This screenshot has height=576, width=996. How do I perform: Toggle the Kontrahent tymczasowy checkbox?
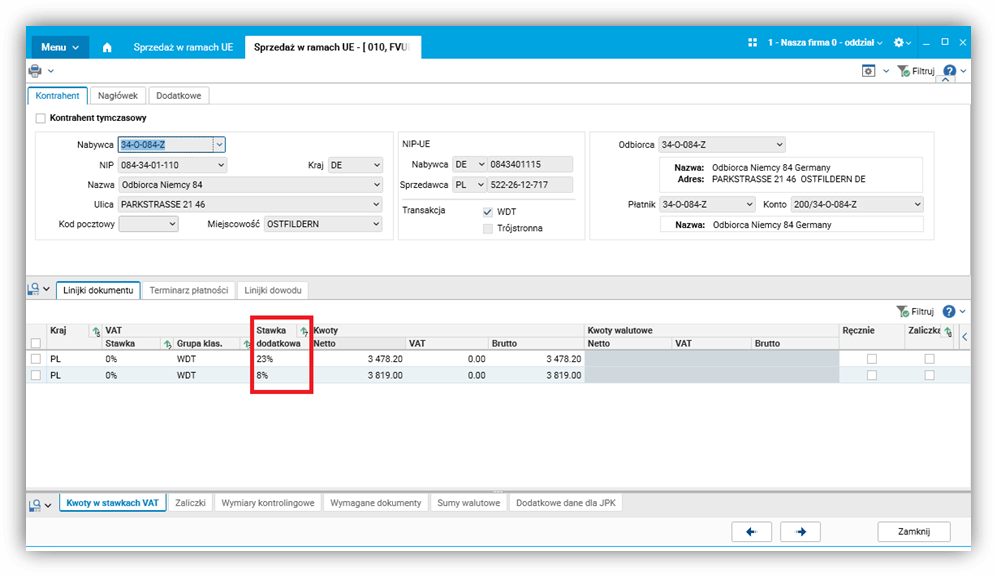[x=41, y=118]
